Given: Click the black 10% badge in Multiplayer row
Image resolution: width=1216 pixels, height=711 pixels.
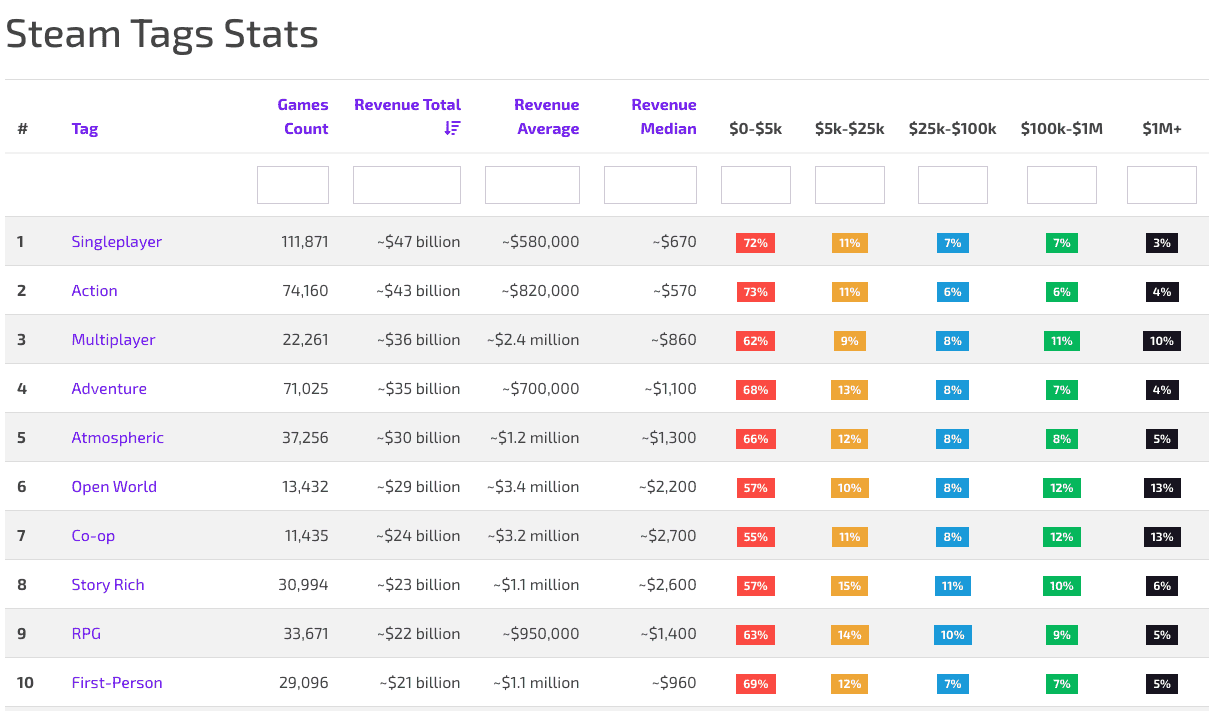Looking at the screenshot, I should pos(1162,341).
